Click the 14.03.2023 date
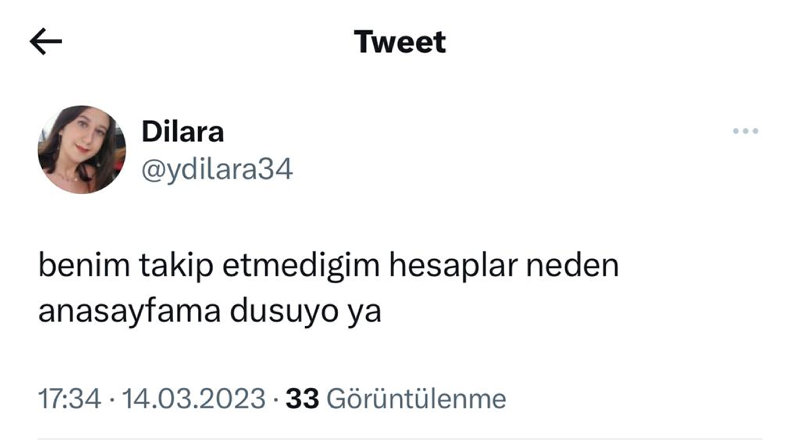The width and height of the screenshot is (800, 445). coord(193,399)
